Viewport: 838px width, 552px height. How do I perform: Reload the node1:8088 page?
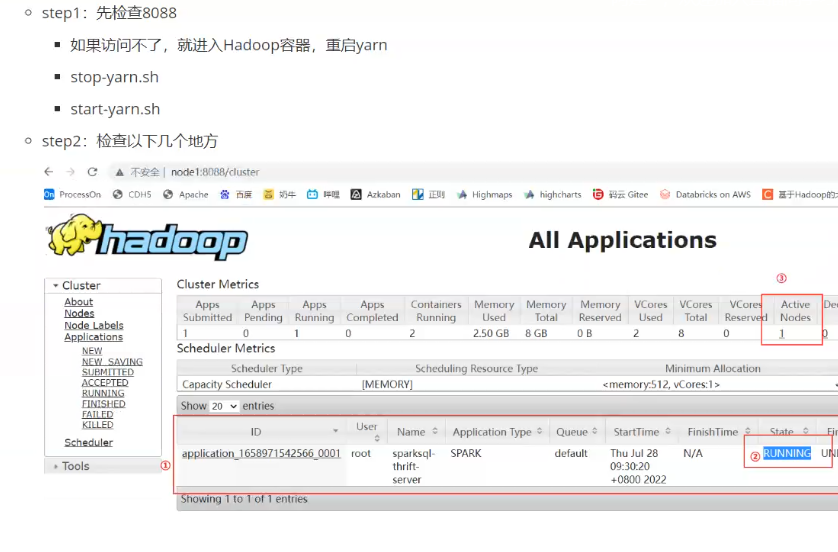pyautogui.click(x=92, y=172)
